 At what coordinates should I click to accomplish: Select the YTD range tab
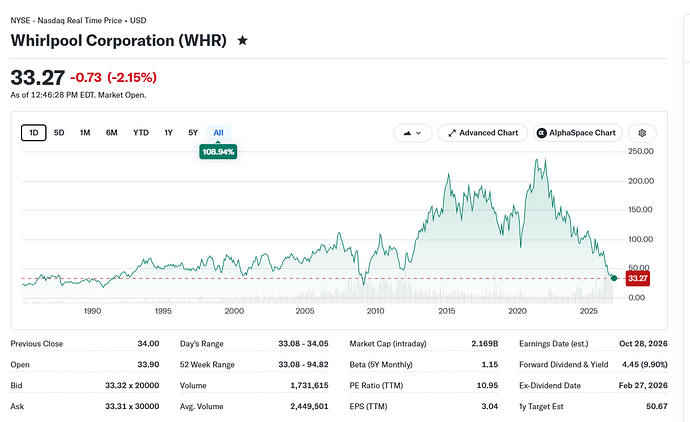(141, 133)
